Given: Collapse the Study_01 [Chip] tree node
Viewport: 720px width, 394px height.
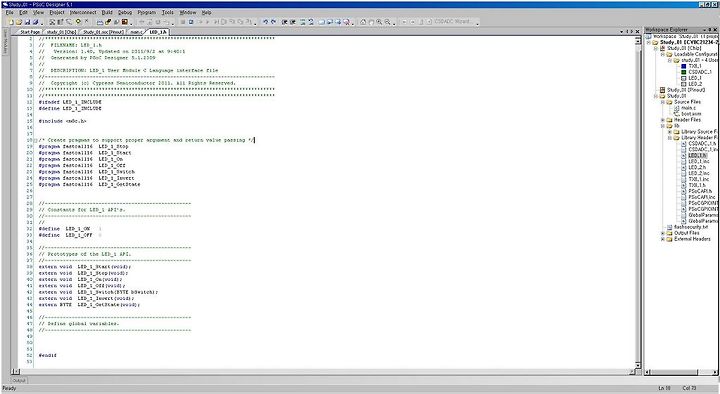Looking at the screenshot, I should click(656, 48).
